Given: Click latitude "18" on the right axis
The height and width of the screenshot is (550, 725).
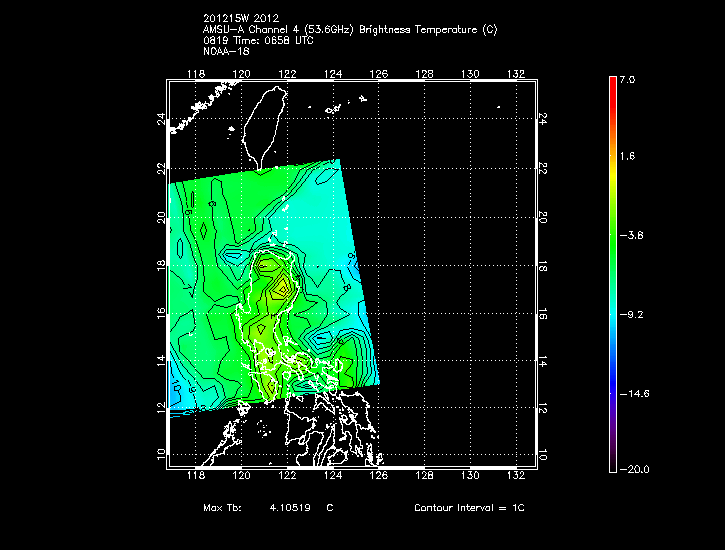Looking at the screenshot, I should click(x=543, y=266).
